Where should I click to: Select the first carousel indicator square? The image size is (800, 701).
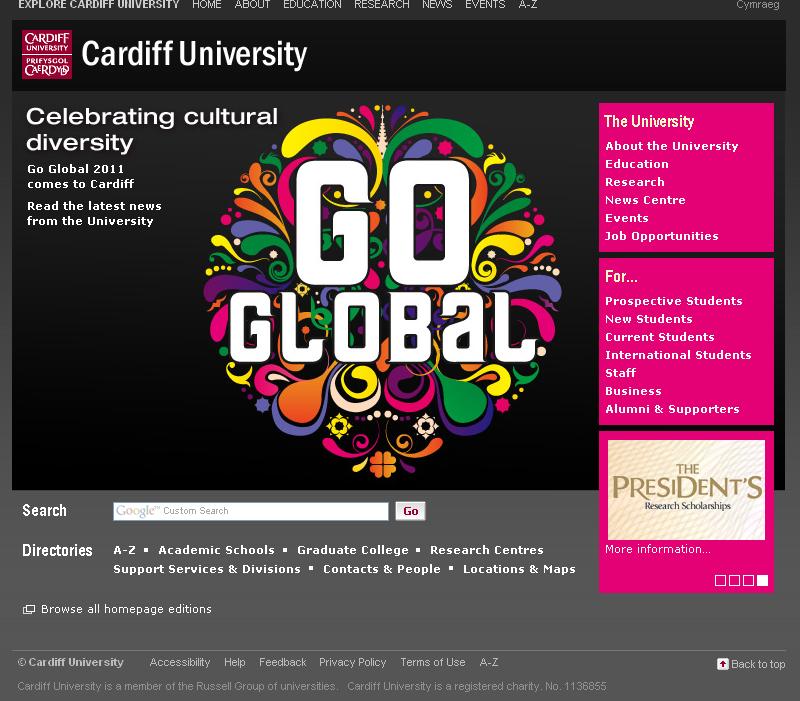[720, 580]
